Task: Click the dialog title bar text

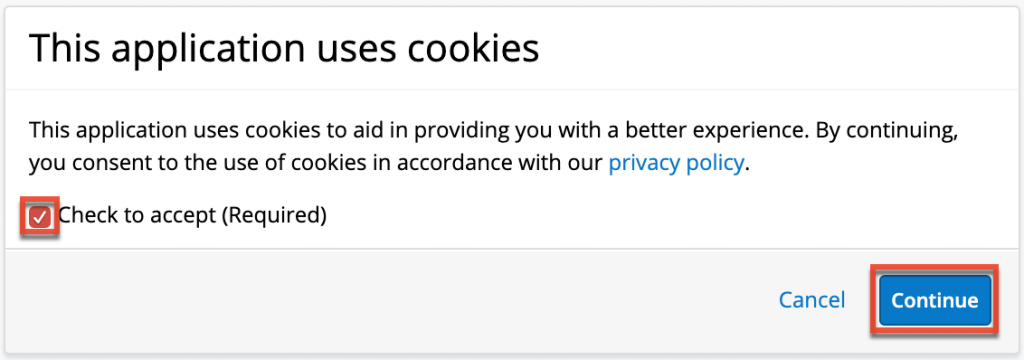Action: (x=284, y=48)
